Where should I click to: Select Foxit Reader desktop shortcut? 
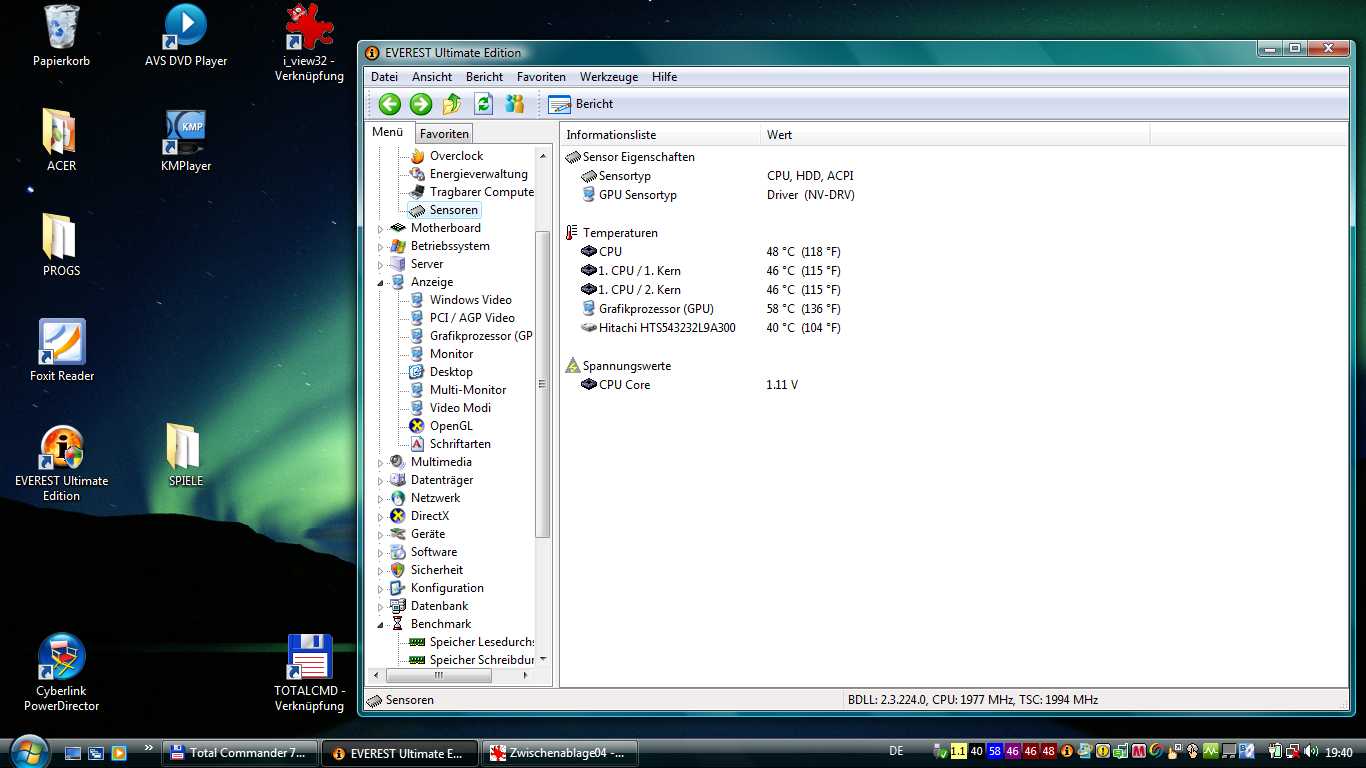pyautogui.click(x=62, y=350)
